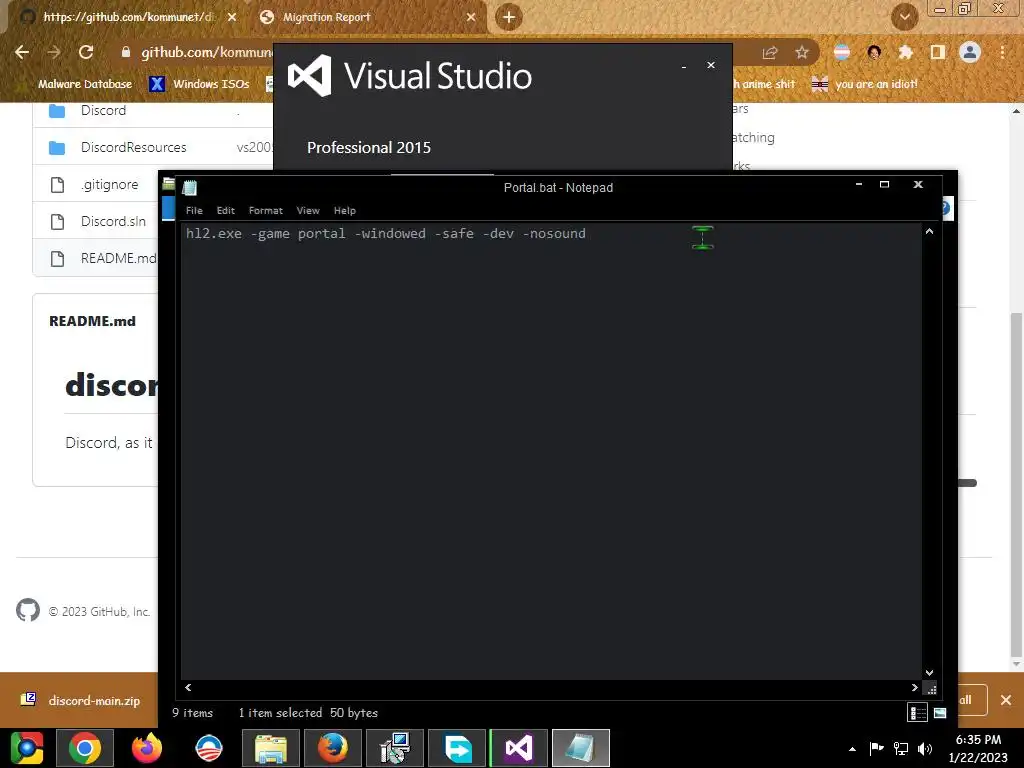
Task: Switch Explorer to details view icon
Action: [918, 713]
